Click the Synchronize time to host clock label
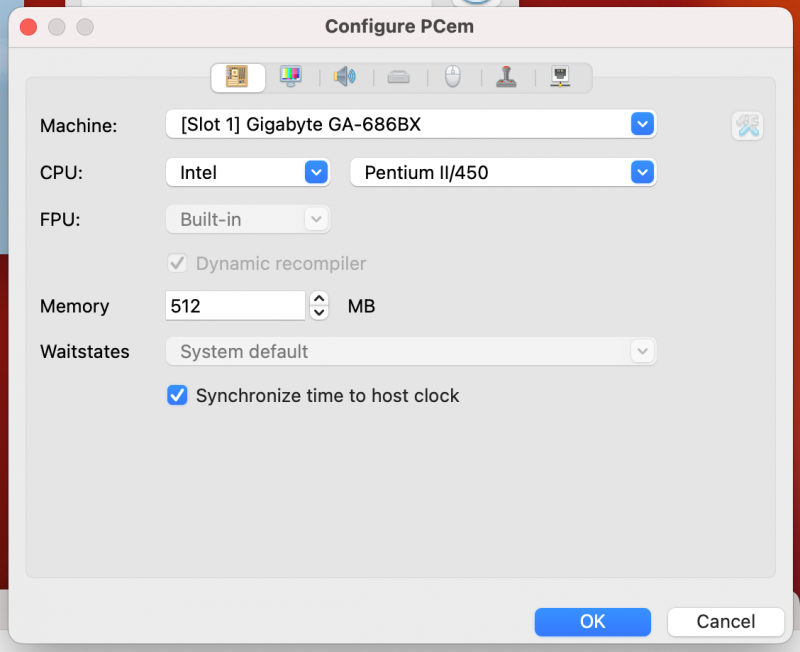 click(328, 396)
